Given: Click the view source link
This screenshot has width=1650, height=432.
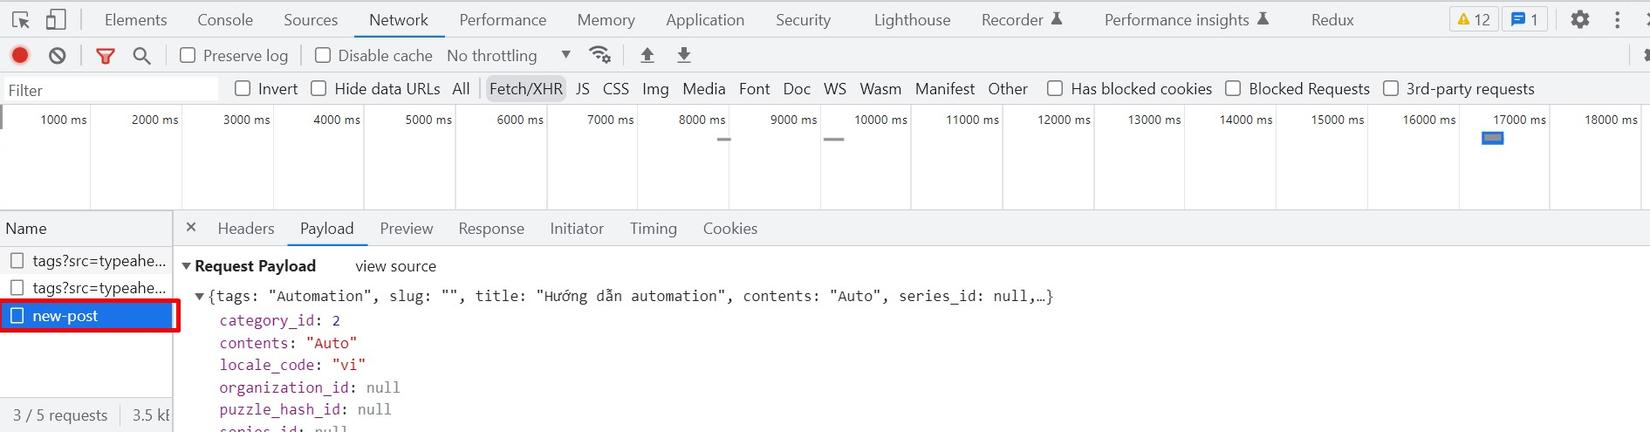Looking at the screenshot, I should coord(396,266).
